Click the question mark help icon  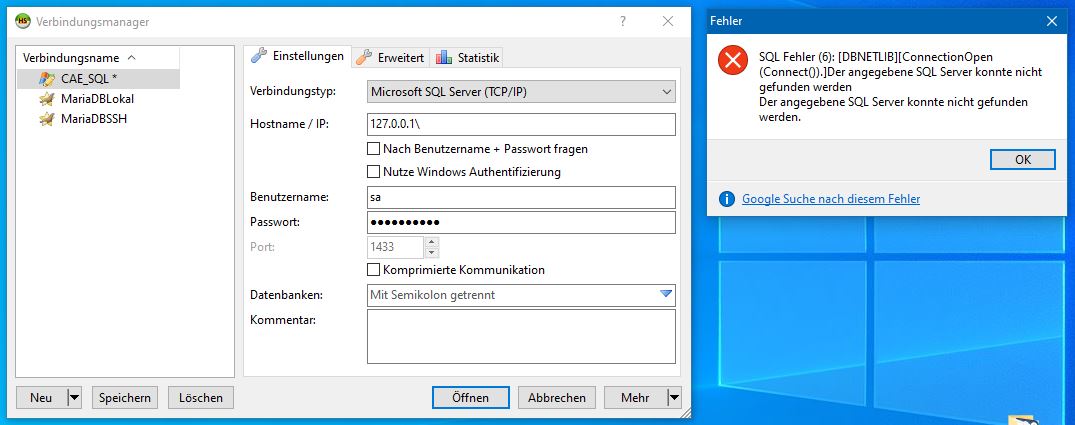click(x=623, y=21)
